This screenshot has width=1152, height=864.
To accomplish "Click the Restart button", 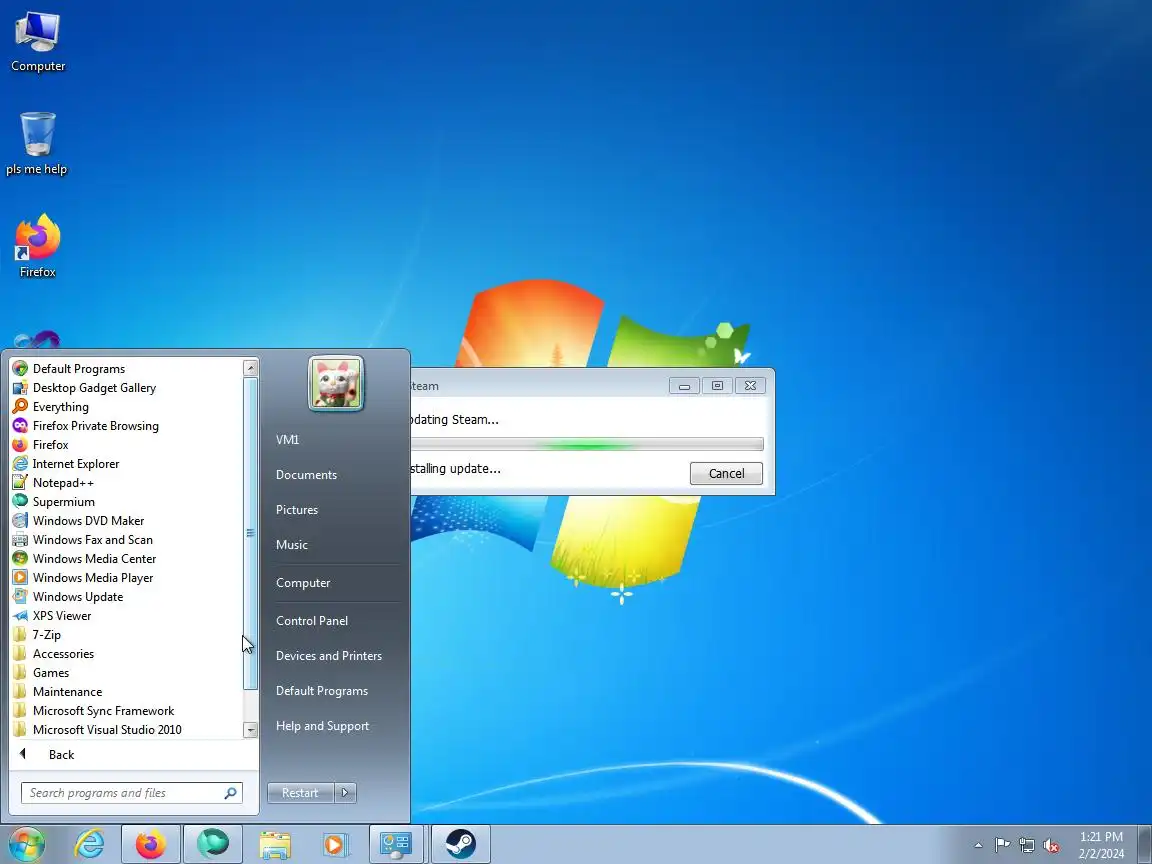I will pos(300,793).
